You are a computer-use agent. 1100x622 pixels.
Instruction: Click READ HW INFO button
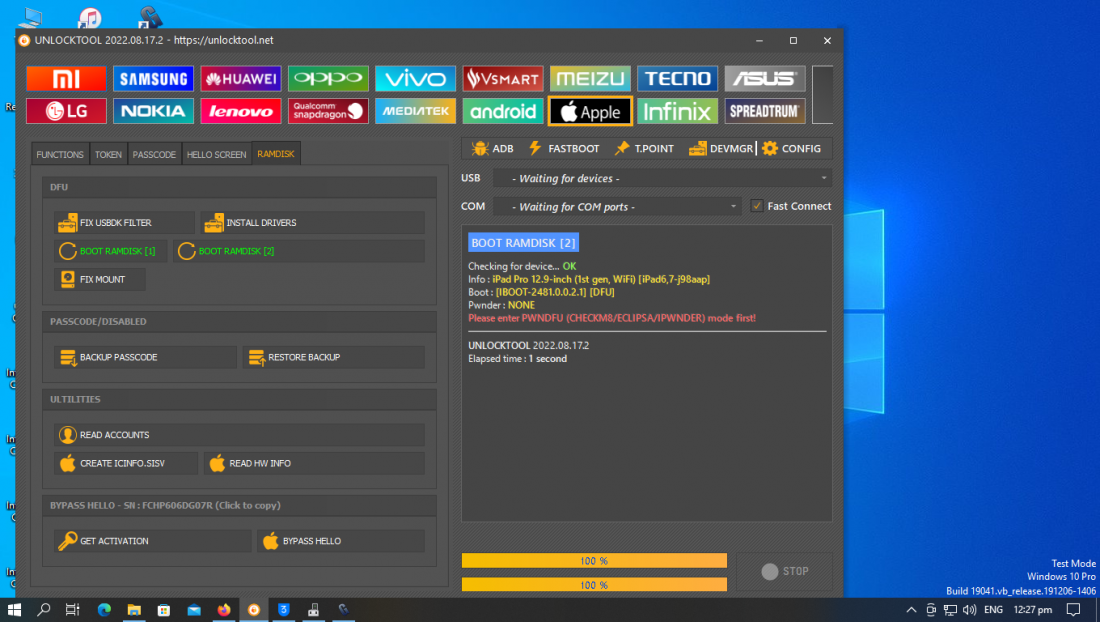[x=314, y=464]
